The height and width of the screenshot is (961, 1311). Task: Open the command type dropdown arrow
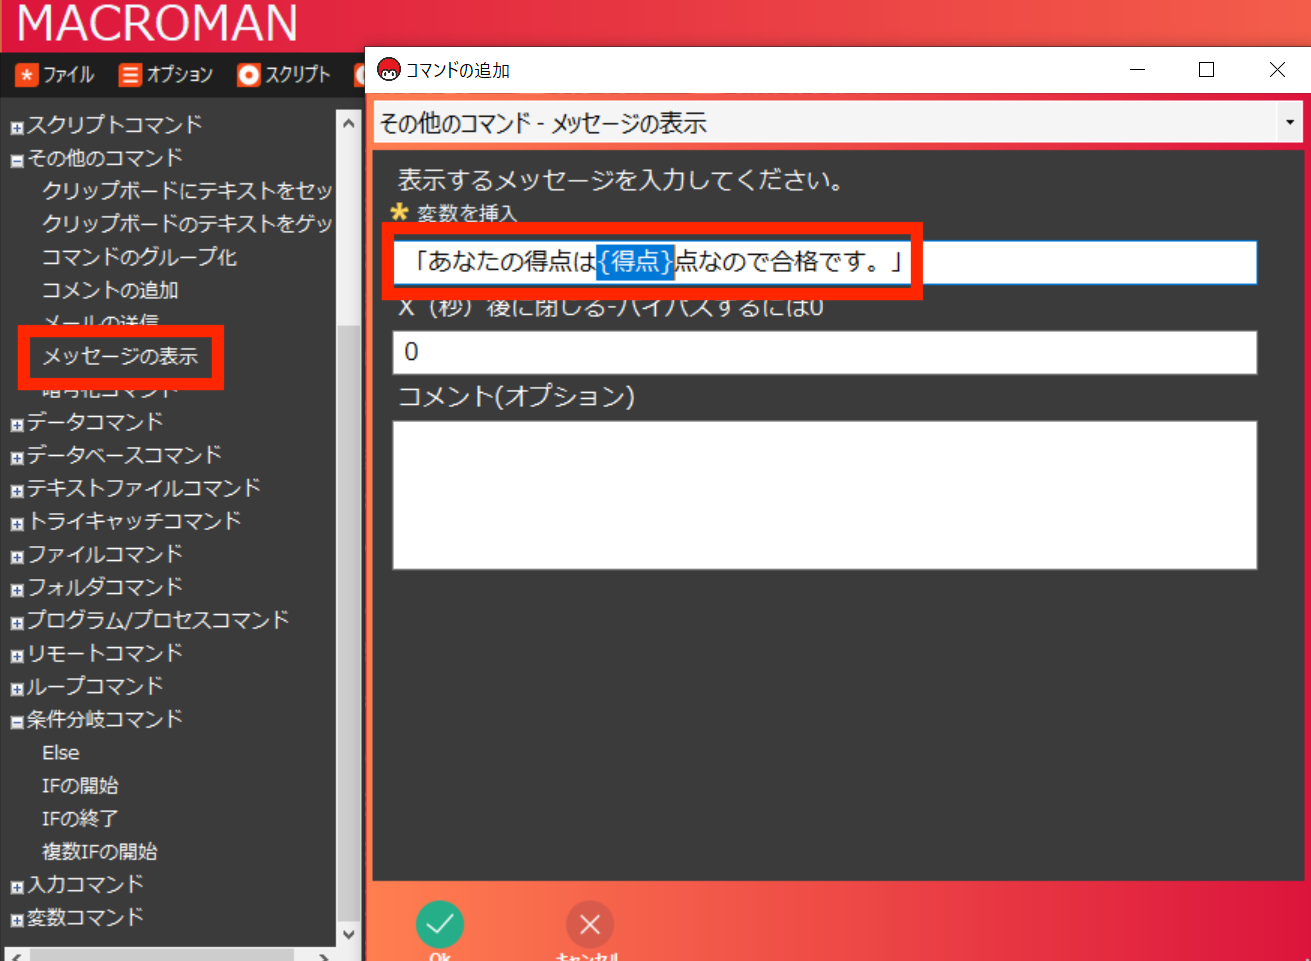click(x=1290, y=123)
